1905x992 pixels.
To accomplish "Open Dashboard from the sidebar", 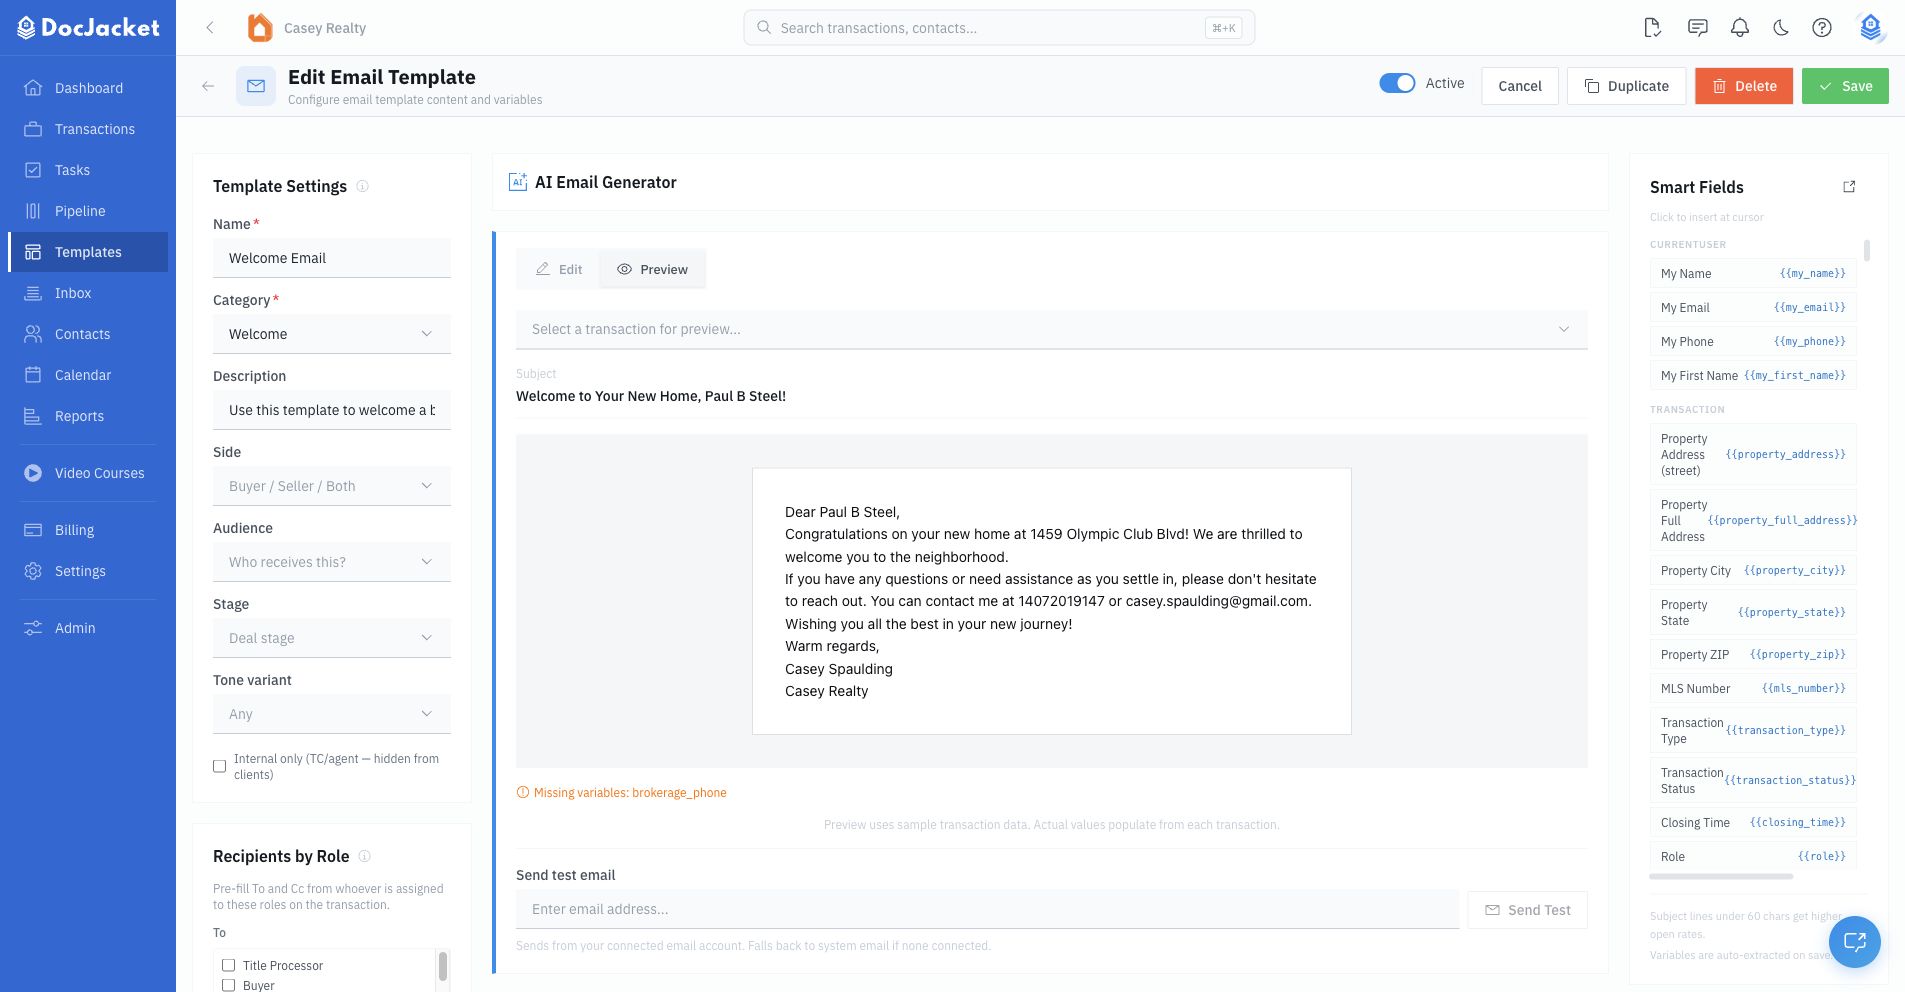I will (88, 88).
